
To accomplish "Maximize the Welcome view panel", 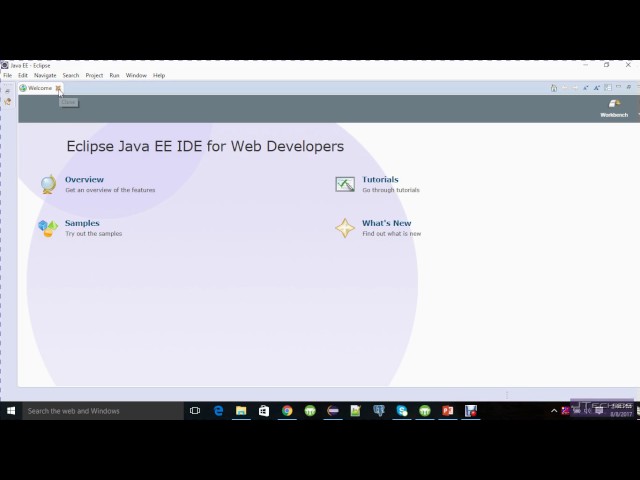I will tap(629, 87).
